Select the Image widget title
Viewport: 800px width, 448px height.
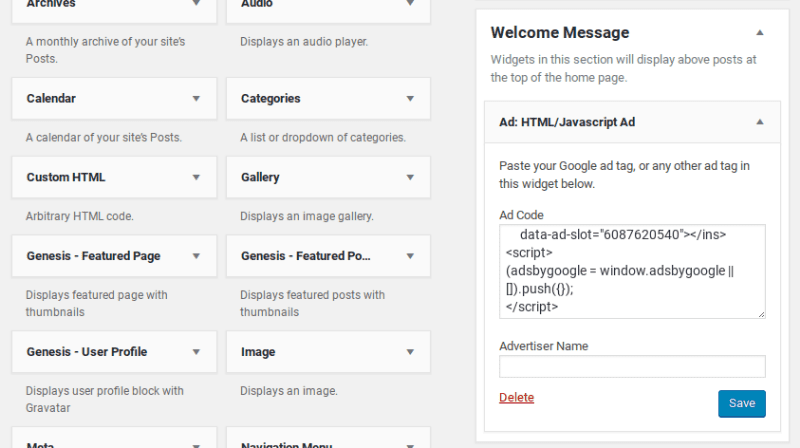pos(258,352)
